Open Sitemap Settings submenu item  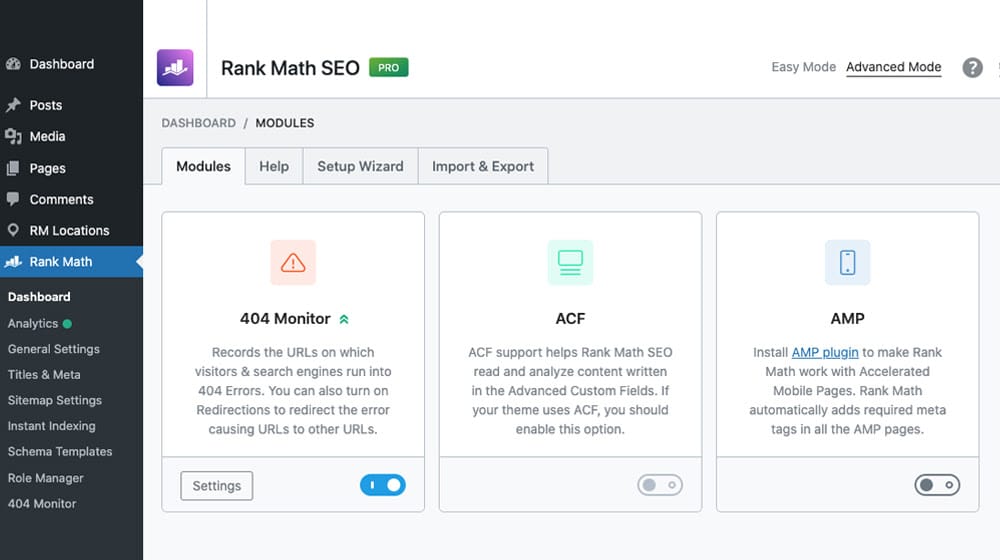pos(55,400)
